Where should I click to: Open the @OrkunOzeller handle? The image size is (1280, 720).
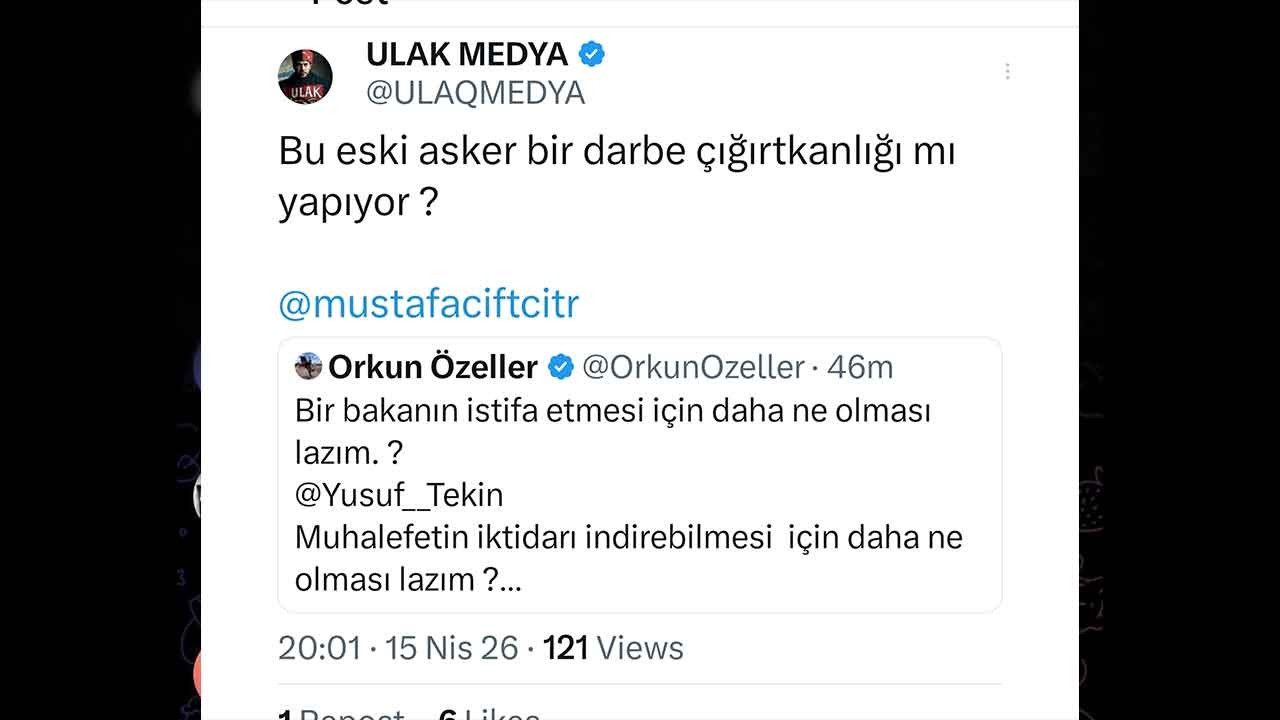693,367
